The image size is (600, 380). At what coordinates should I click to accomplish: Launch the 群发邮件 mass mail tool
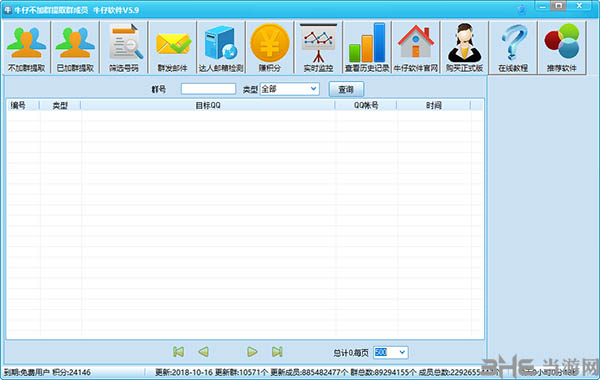tap(172, 47)
